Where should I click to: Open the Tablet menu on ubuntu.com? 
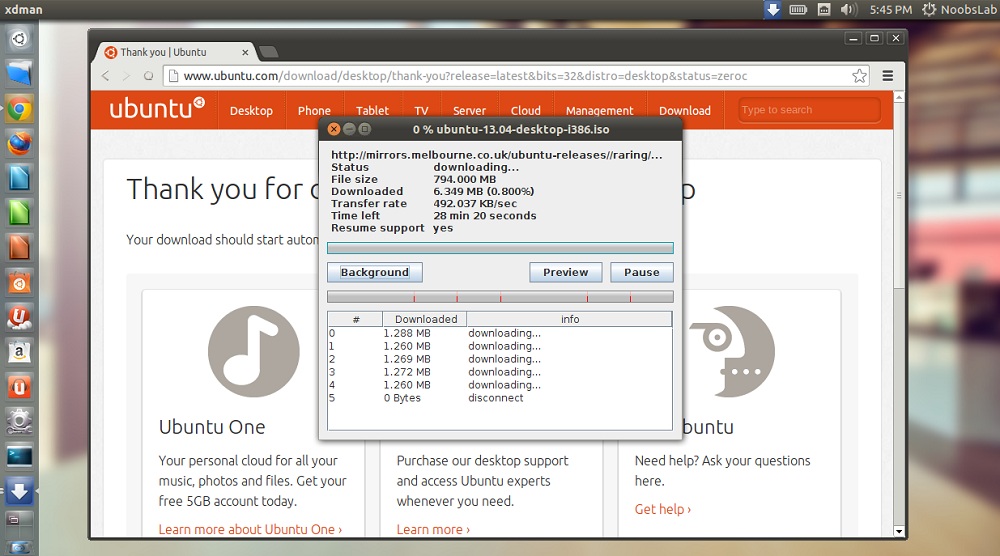pyautogui.click(x=372, y=110)
